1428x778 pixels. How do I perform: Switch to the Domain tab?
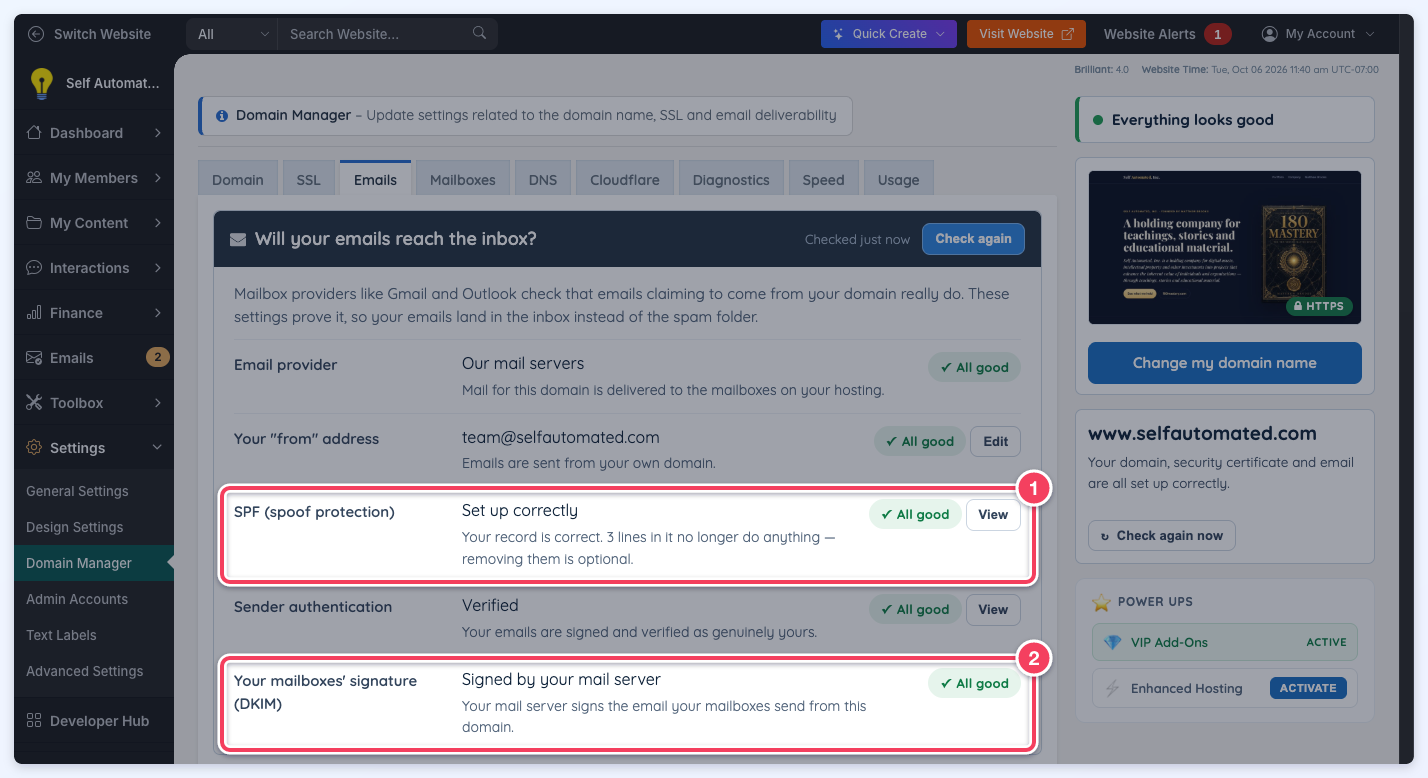tap(238, 180)
